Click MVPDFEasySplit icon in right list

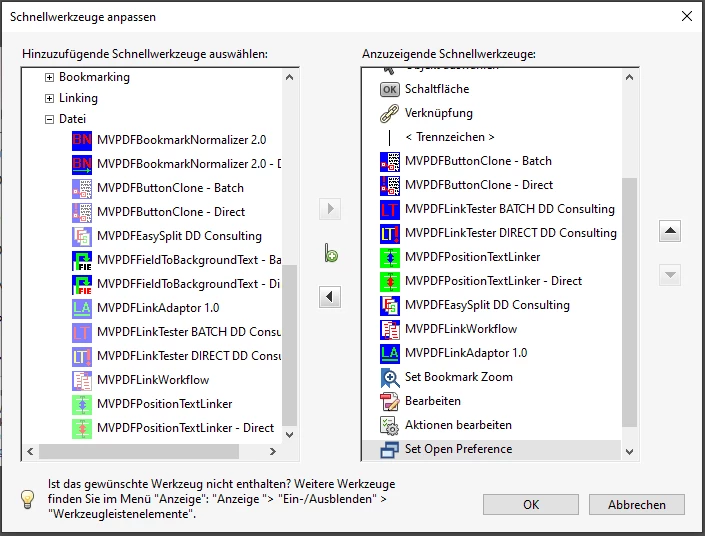[390, 305]
